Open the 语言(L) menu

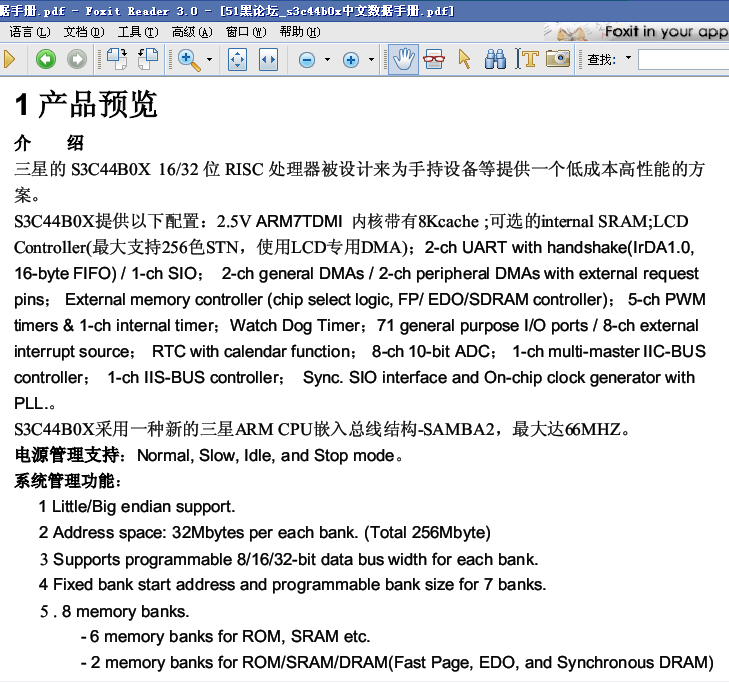[30, 32]
